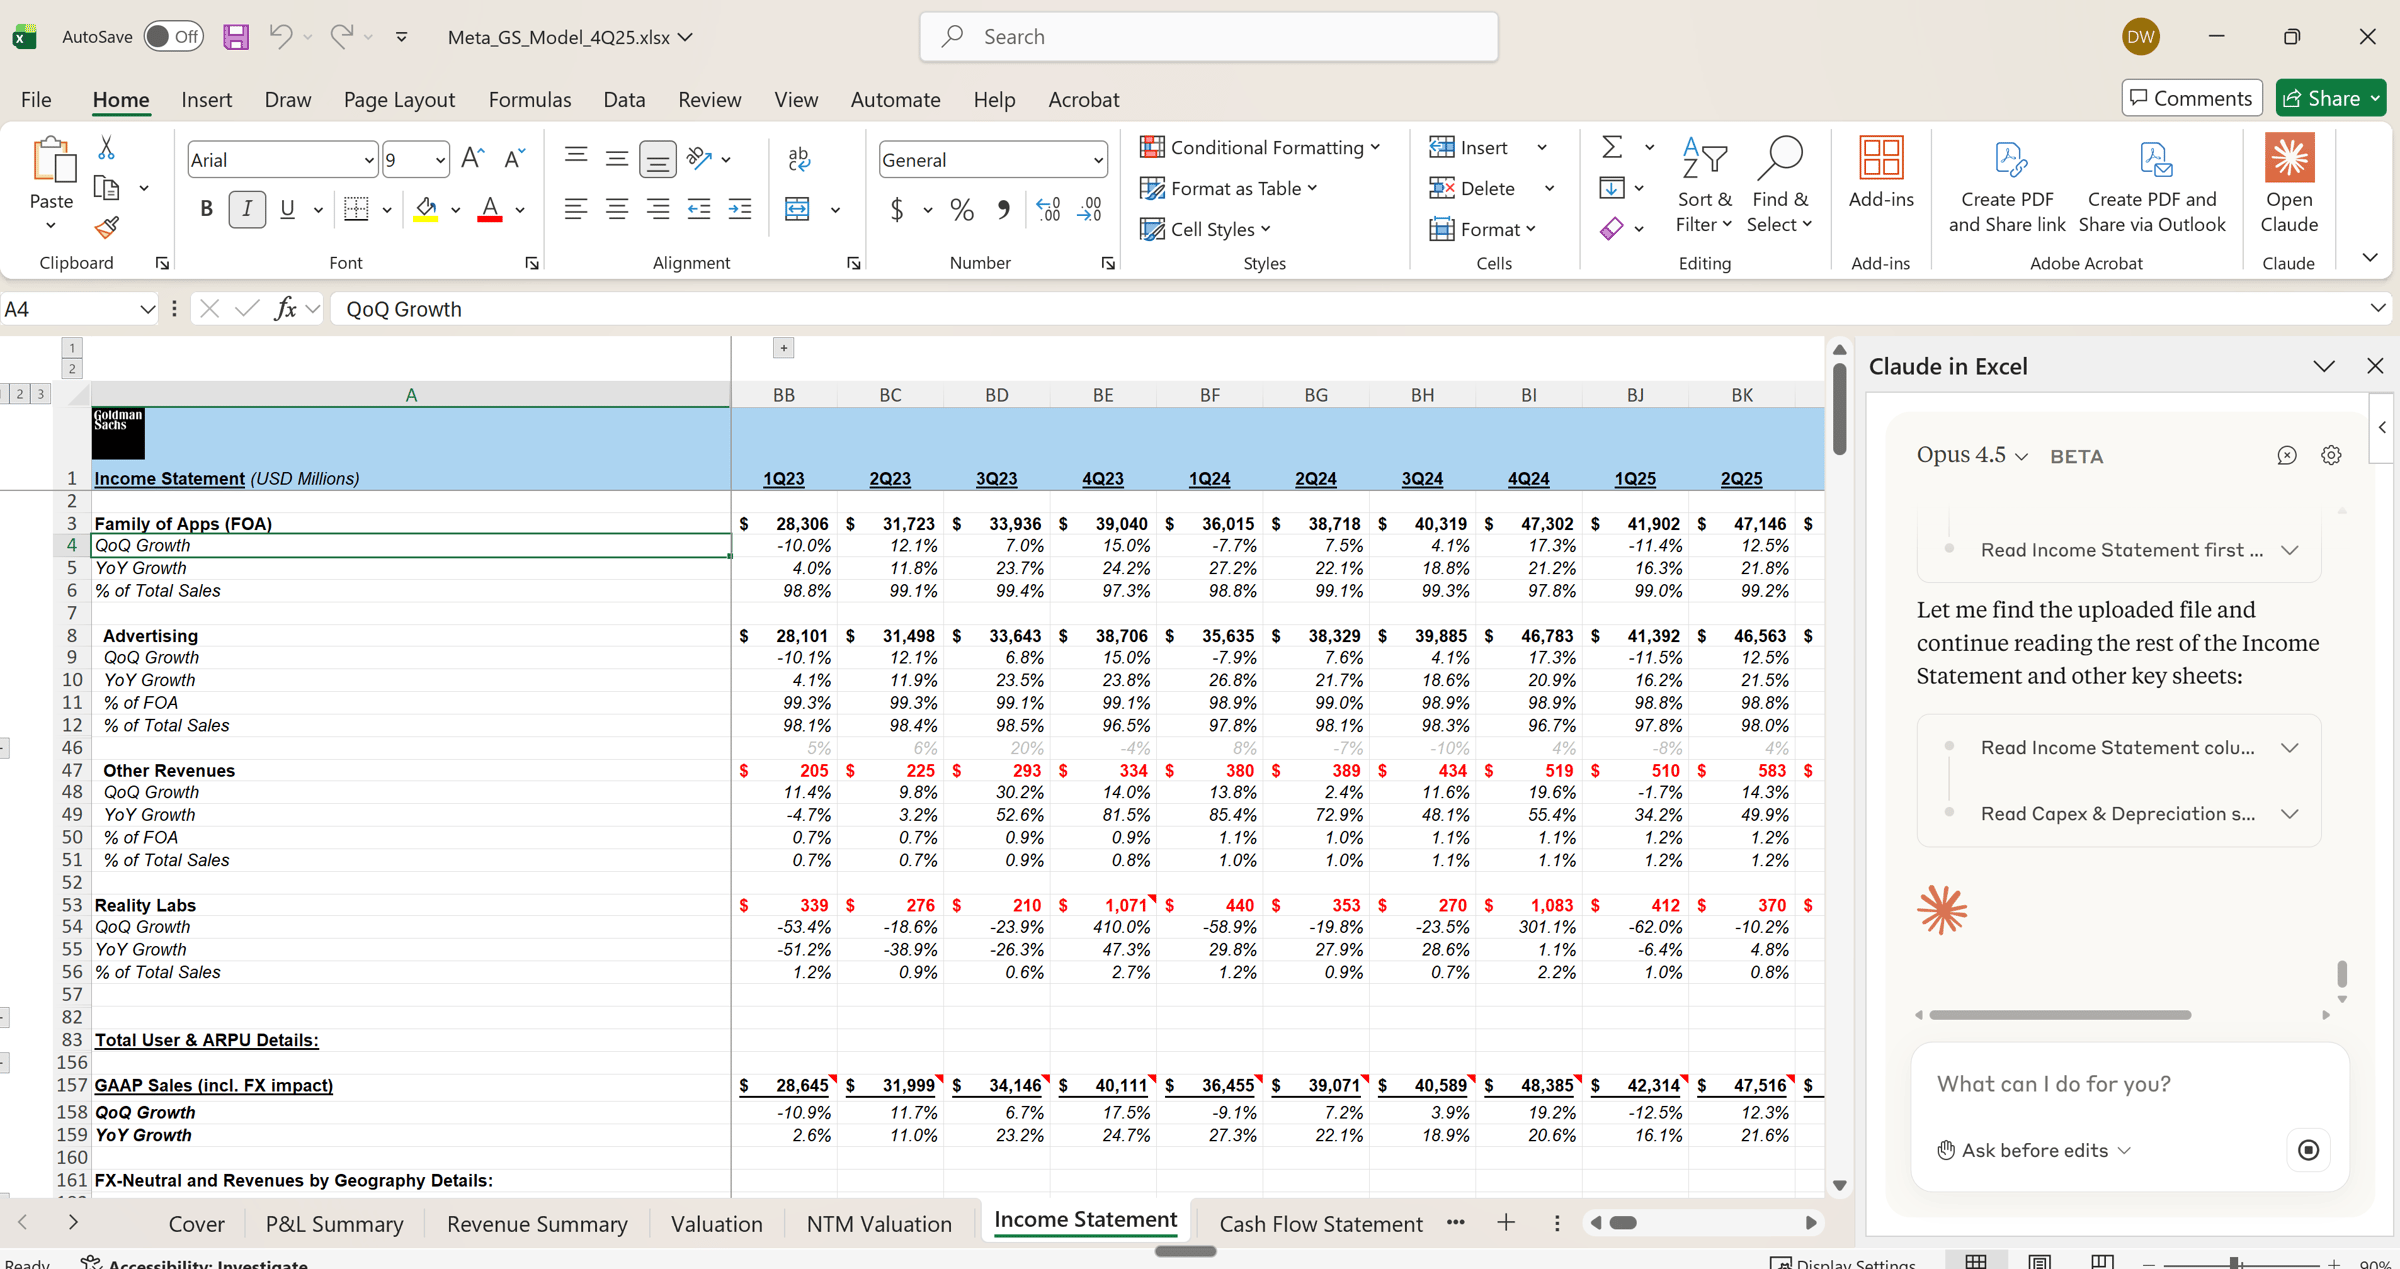
Task: Open the font size dropdown
Action: [x=439, y=160]
